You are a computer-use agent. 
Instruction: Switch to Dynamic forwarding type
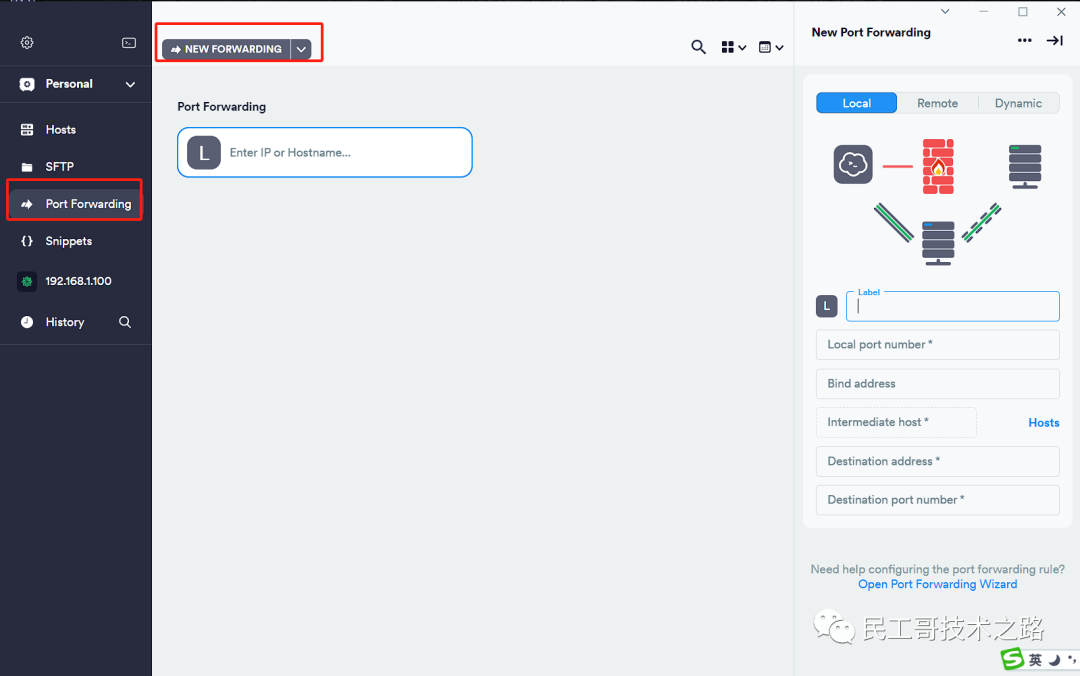click(x=1018, y=103)
